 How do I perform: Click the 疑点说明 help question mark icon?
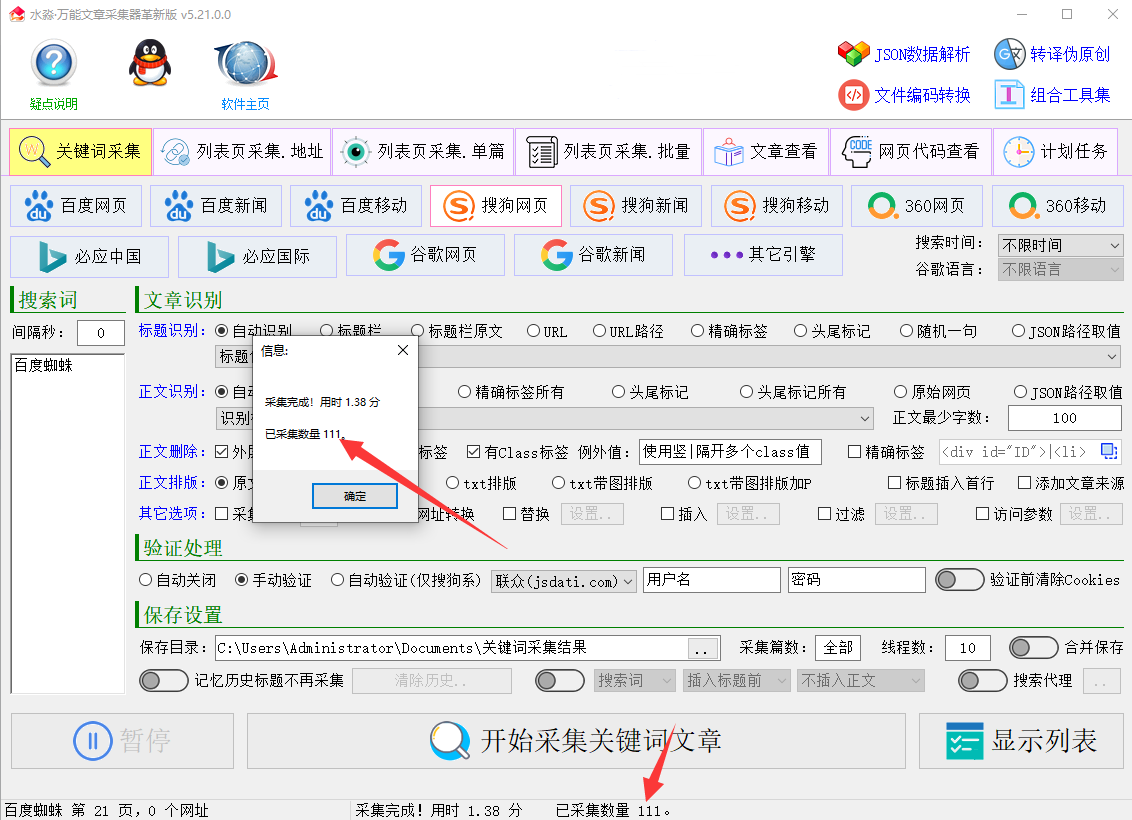pyautogui.click(x=53, y=64)
